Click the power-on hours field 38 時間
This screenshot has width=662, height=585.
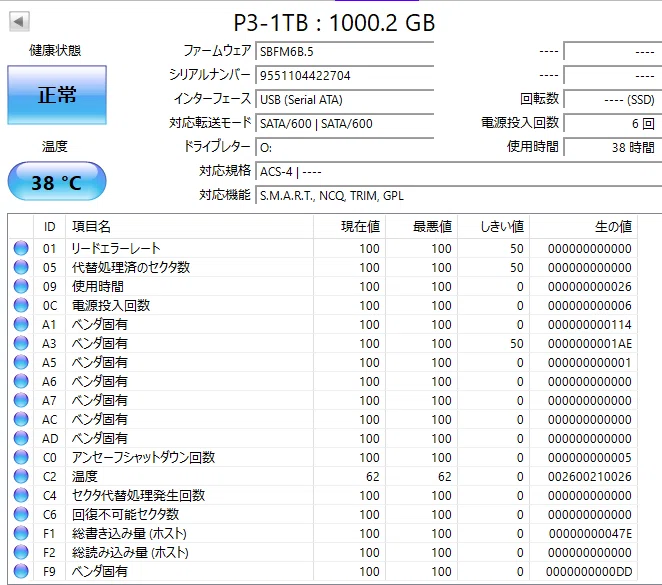point(613,148)
